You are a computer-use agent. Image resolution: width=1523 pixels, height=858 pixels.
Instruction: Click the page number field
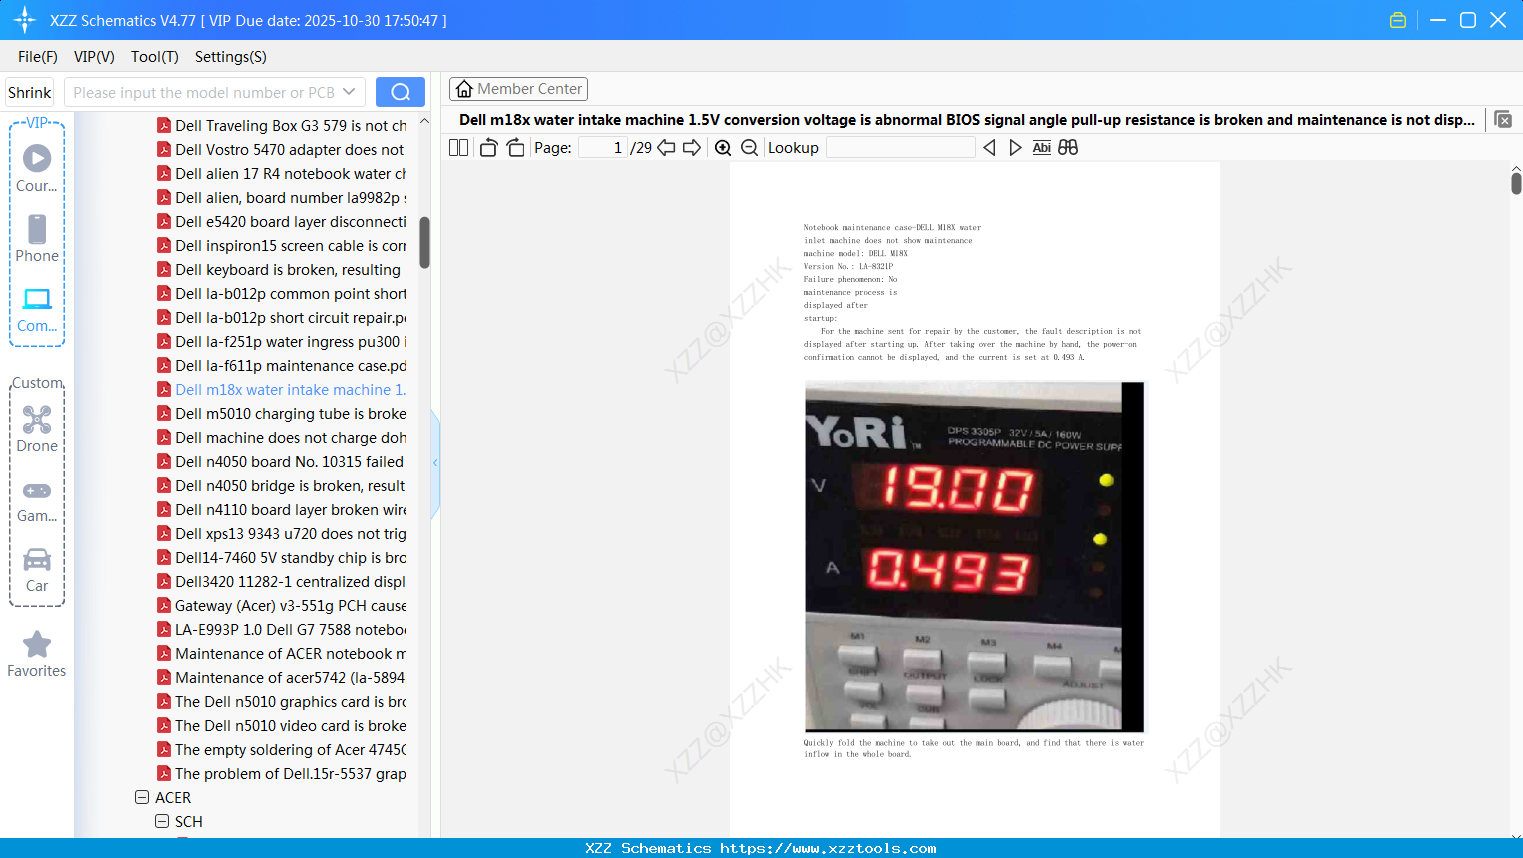pos(603,148)
